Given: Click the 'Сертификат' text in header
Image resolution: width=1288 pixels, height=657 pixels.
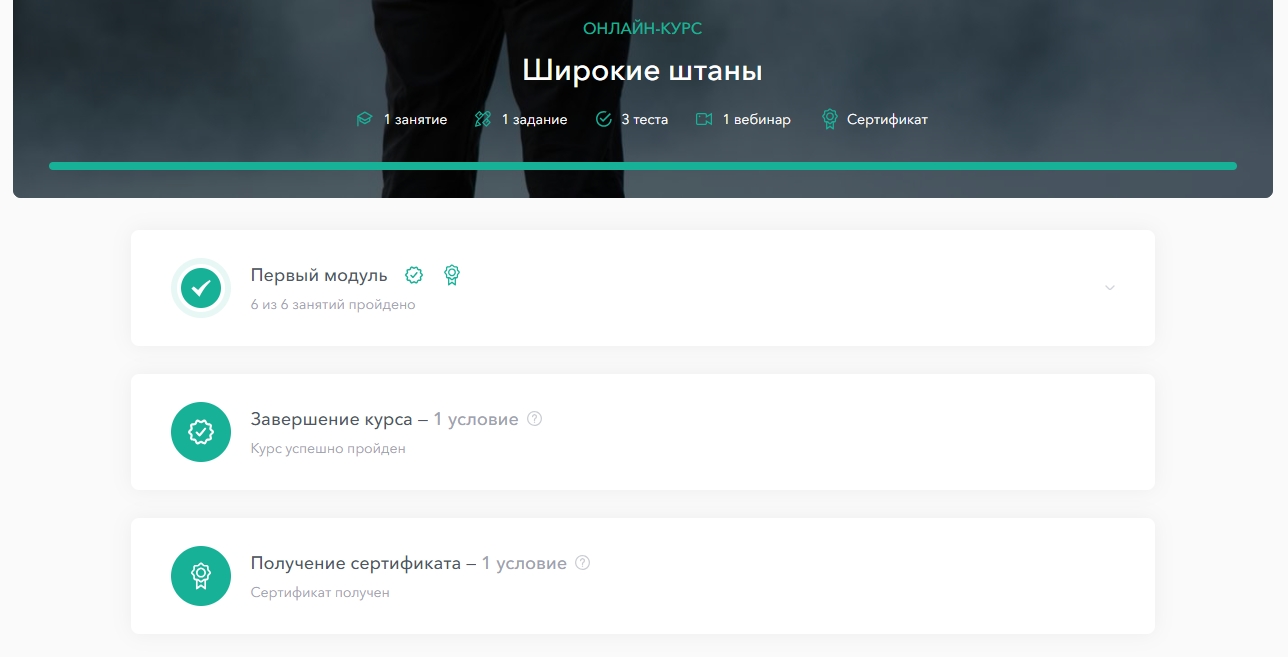Looking at the screenshot, I should click(x=888, y=119).
